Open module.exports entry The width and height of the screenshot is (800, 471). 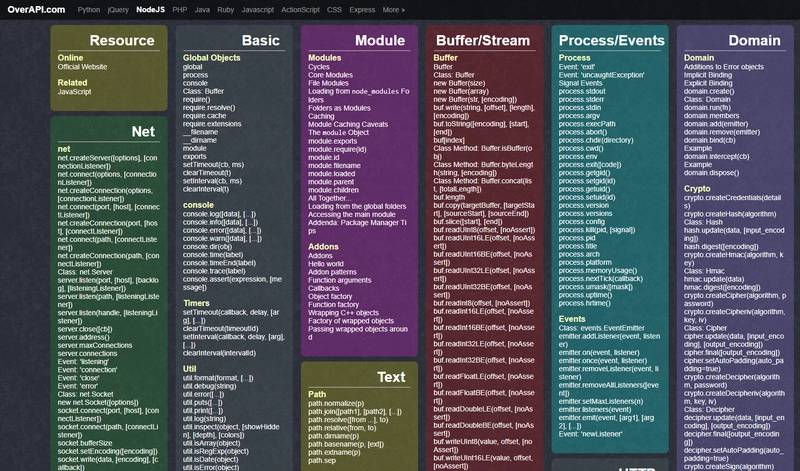[333, 141]
